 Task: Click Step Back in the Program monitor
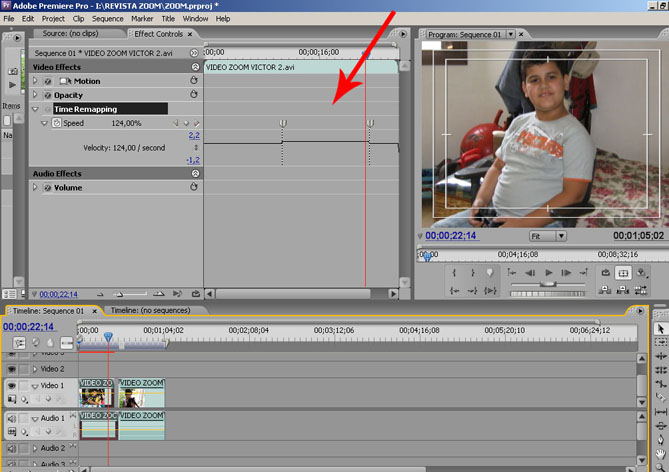point(530,272)
